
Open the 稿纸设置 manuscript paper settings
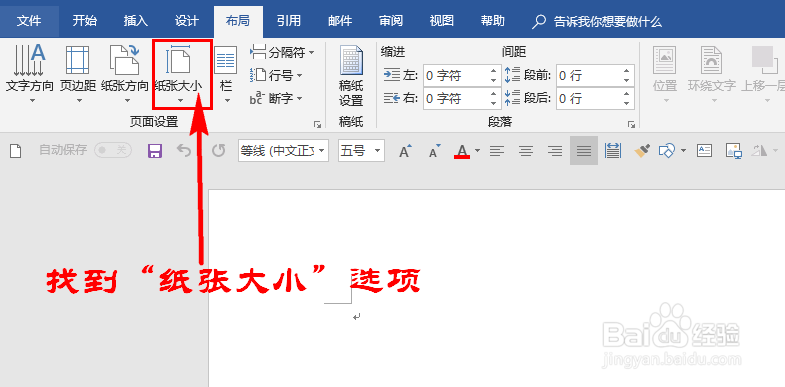351,75
